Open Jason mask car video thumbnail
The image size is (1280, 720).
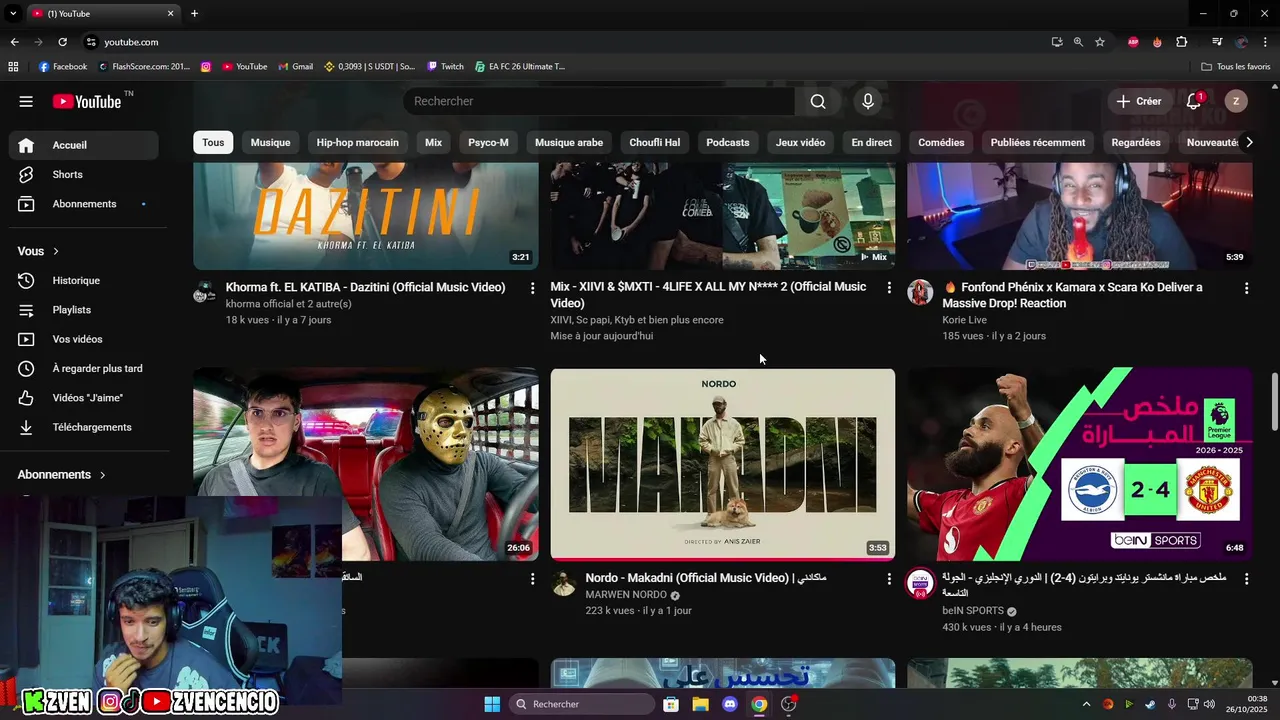tap(366, 464)
